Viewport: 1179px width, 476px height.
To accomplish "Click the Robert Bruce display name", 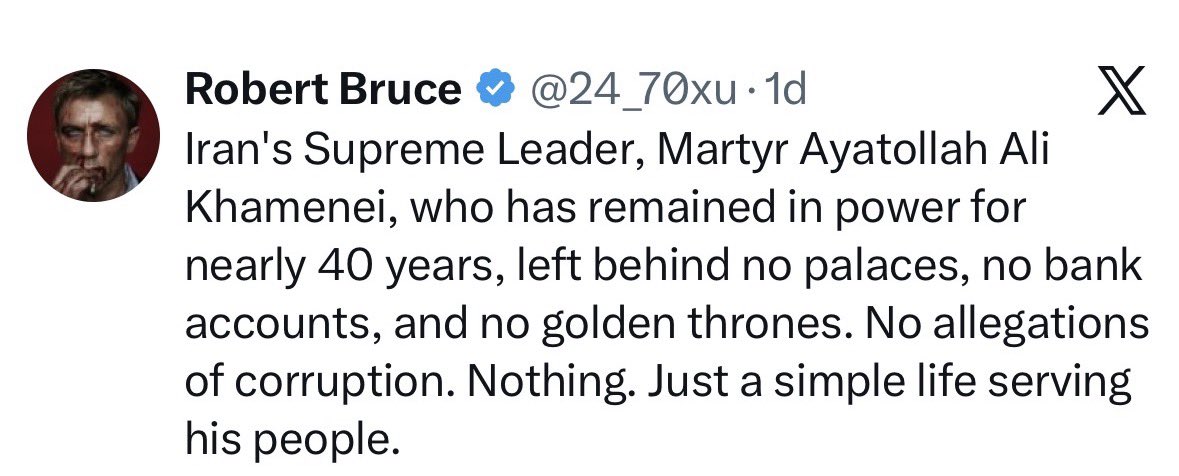I will 323,90.
